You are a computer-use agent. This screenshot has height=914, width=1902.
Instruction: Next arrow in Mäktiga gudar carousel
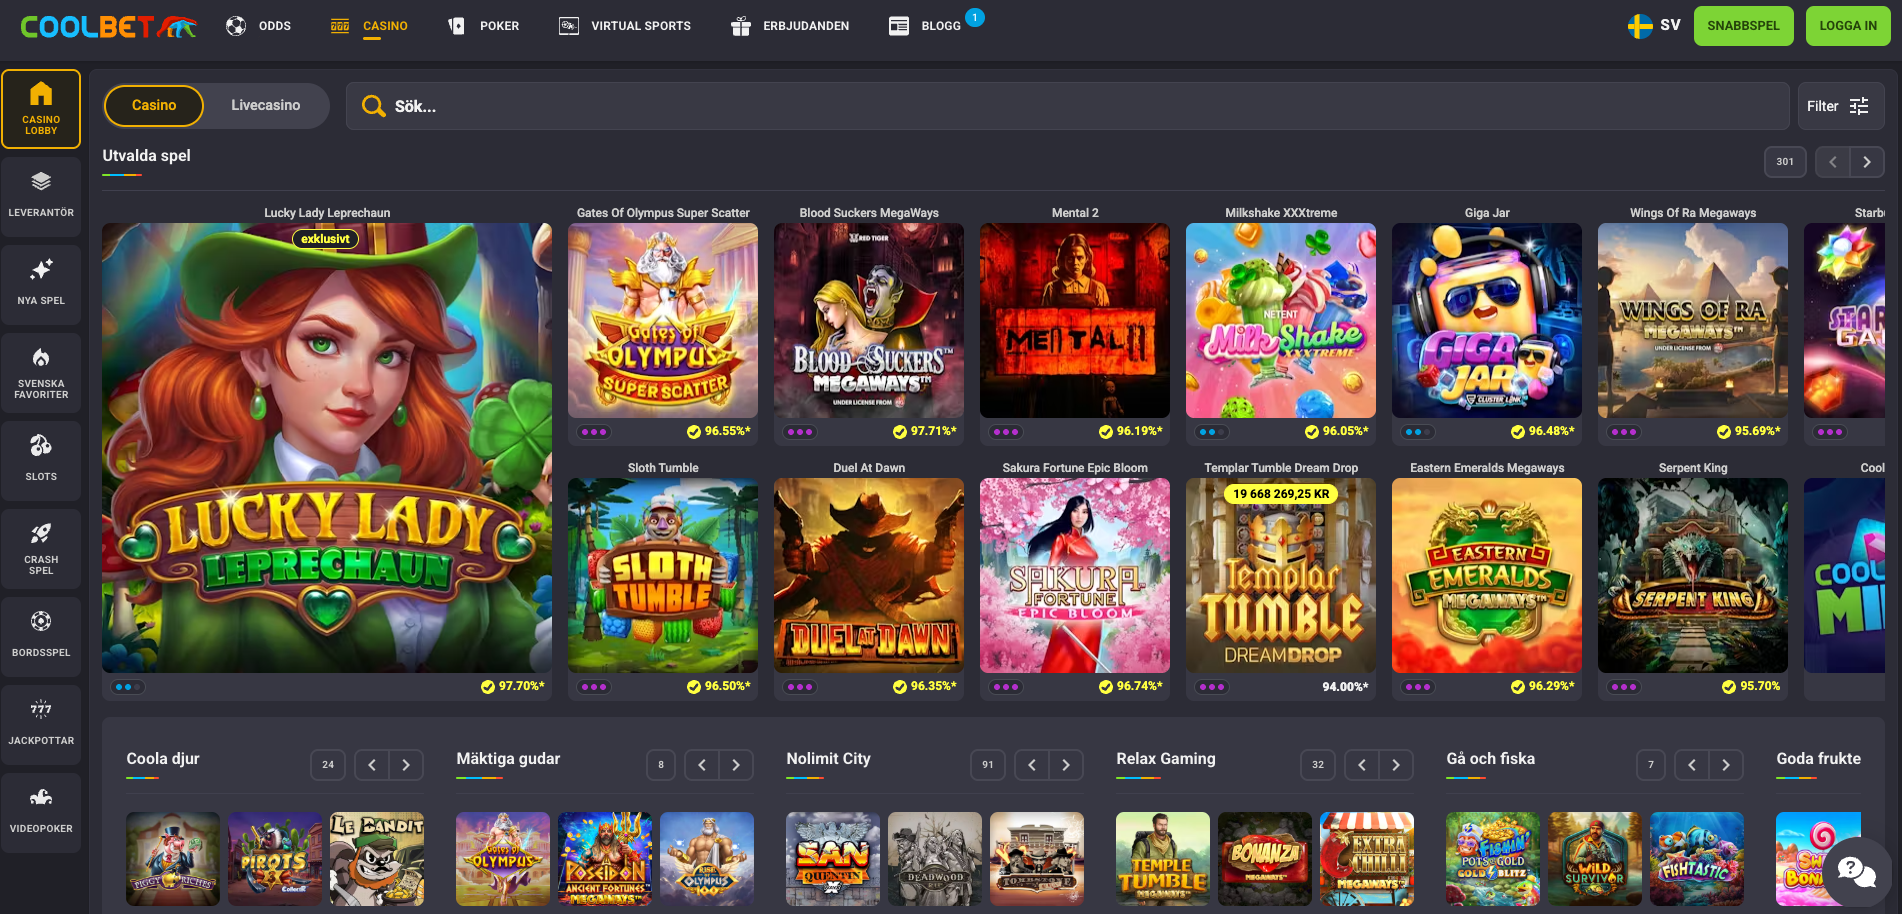point(736,765)
